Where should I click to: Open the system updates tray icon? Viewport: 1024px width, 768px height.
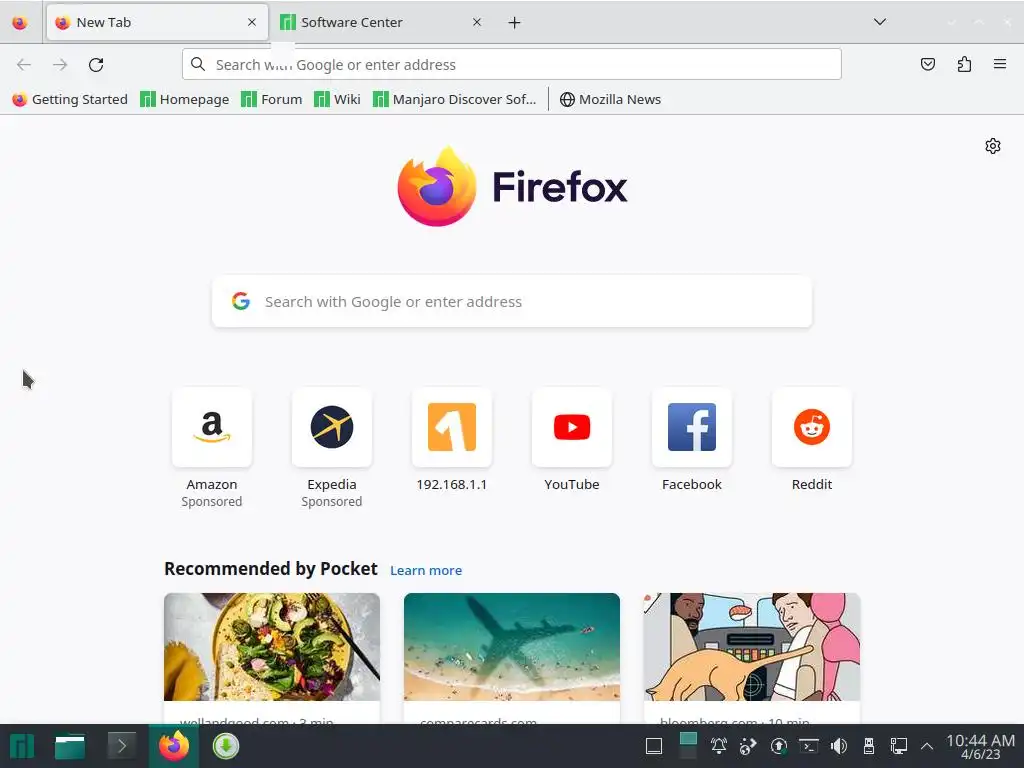(x=778, y=746)
